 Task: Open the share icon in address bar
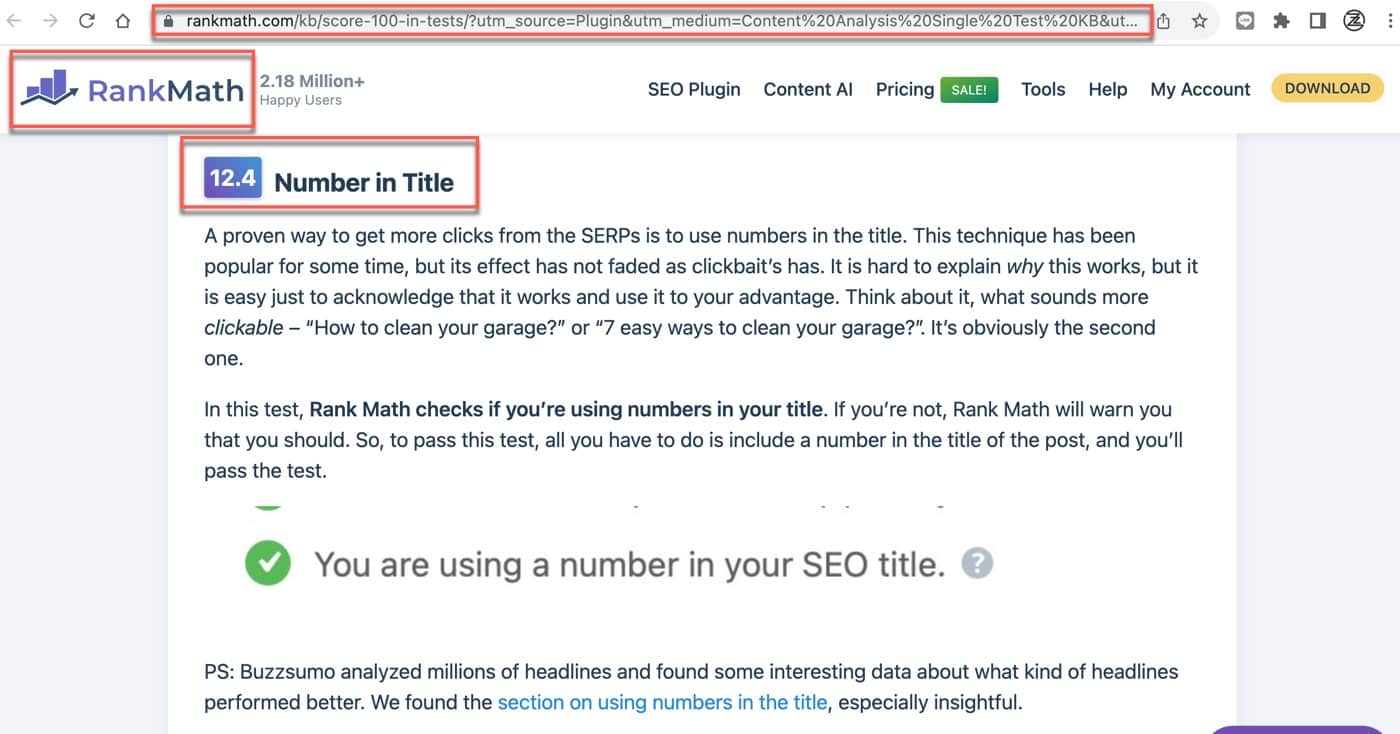[1164, 20]
